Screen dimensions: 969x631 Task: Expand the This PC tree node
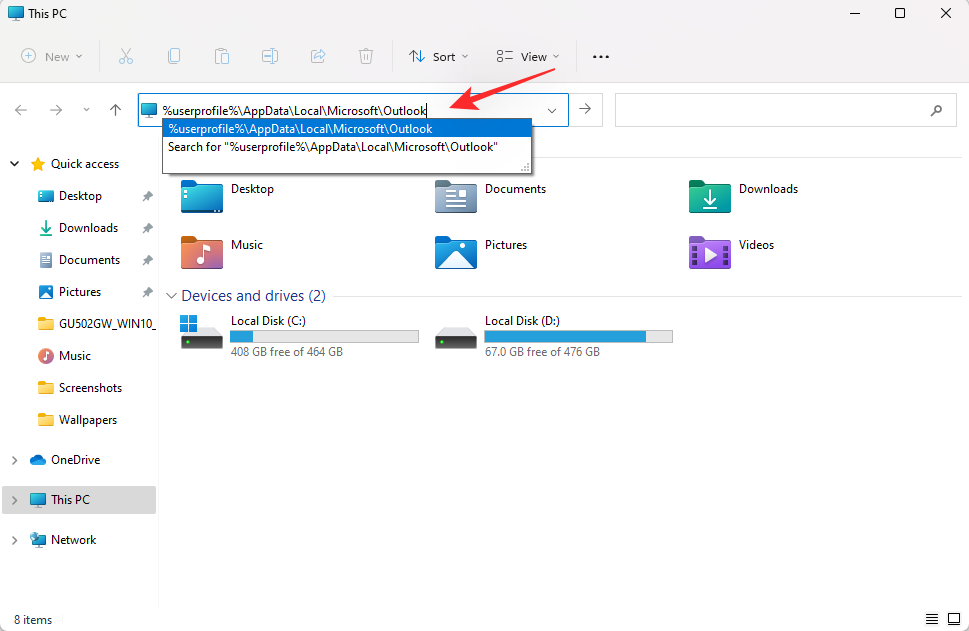coord(14,499)
